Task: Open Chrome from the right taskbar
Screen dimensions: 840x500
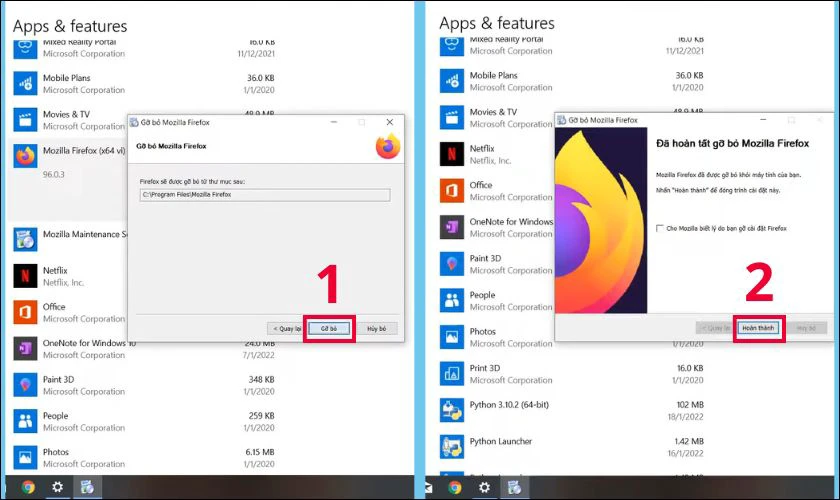Action: point(455,487)
